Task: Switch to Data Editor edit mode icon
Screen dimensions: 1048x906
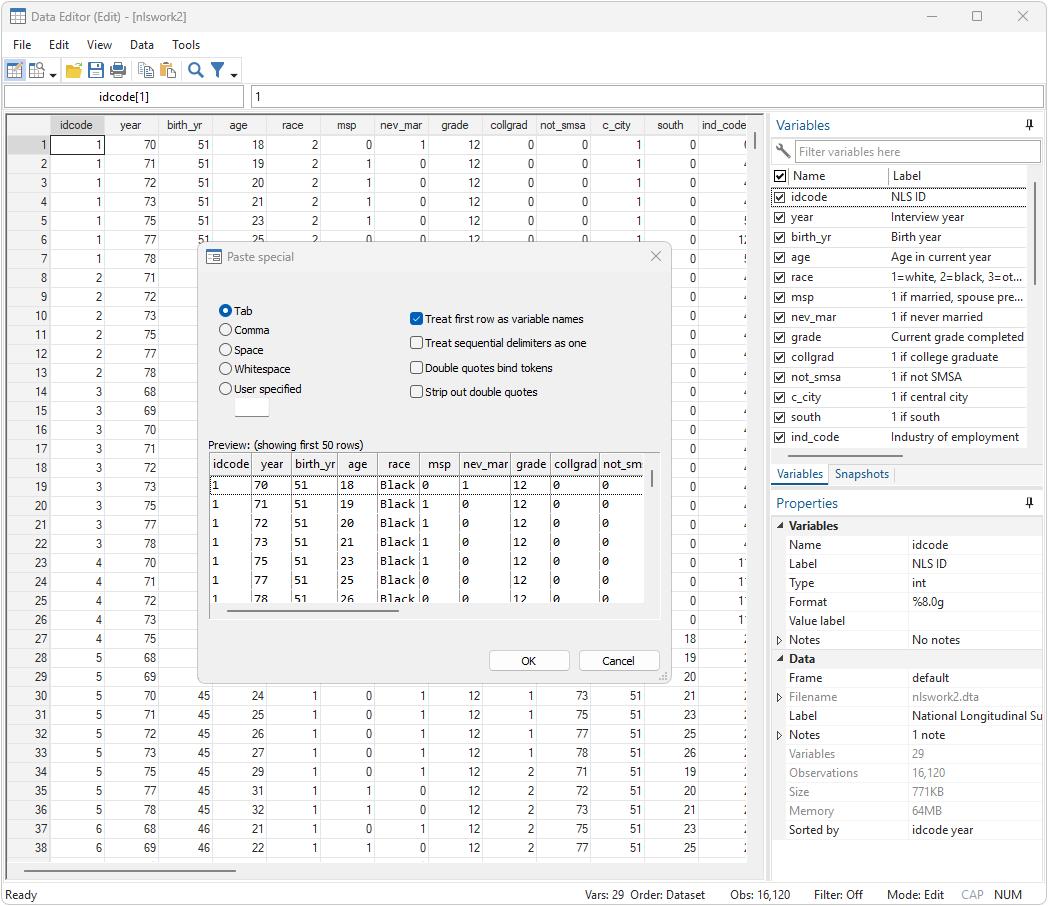Action: click(x=15, y=69)
